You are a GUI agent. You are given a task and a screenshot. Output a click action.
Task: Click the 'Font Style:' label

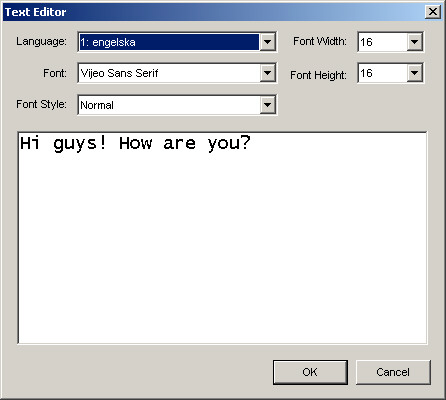[41, 104]
